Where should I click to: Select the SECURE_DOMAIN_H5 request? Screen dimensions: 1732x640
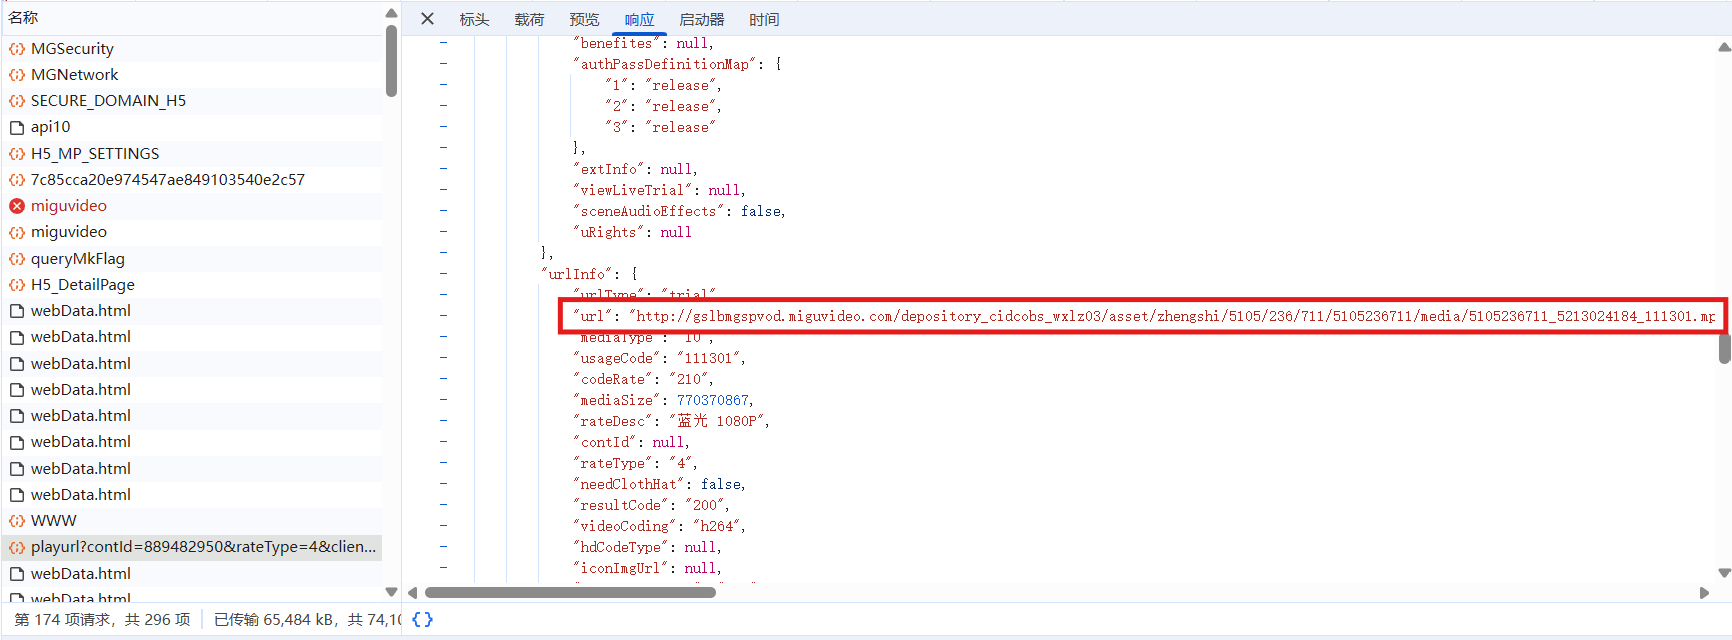(192, 101)
